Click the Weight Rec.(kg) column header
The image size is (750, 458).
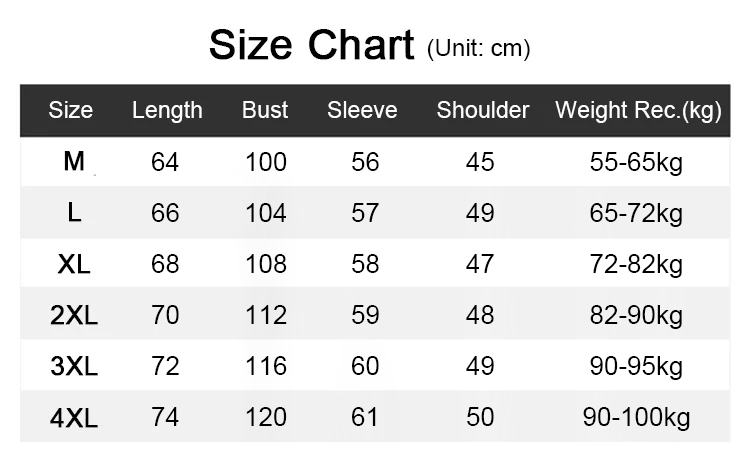coord(638,110)
